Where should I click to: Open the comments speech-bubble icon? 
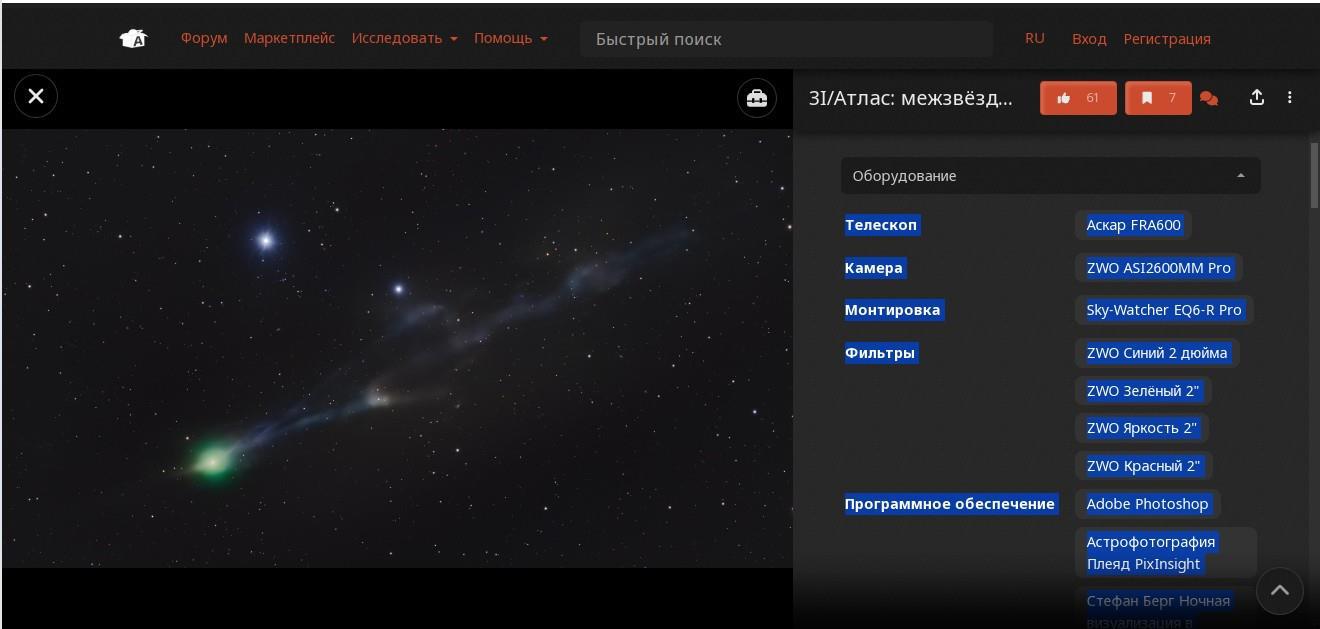[1209, 98]
